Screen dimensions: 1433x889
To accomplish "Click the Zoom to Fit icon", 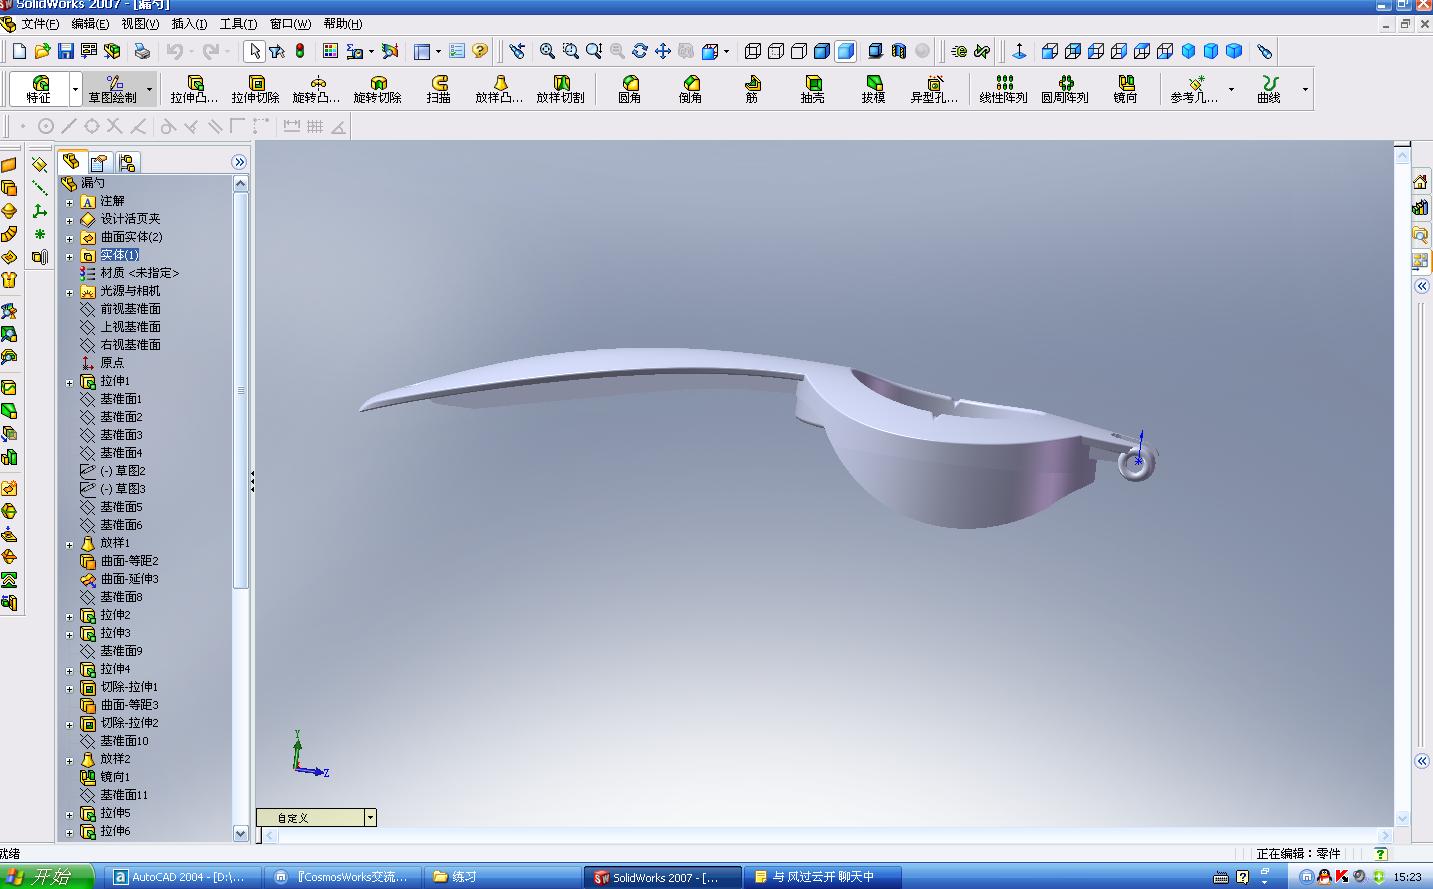I will 547,51.
